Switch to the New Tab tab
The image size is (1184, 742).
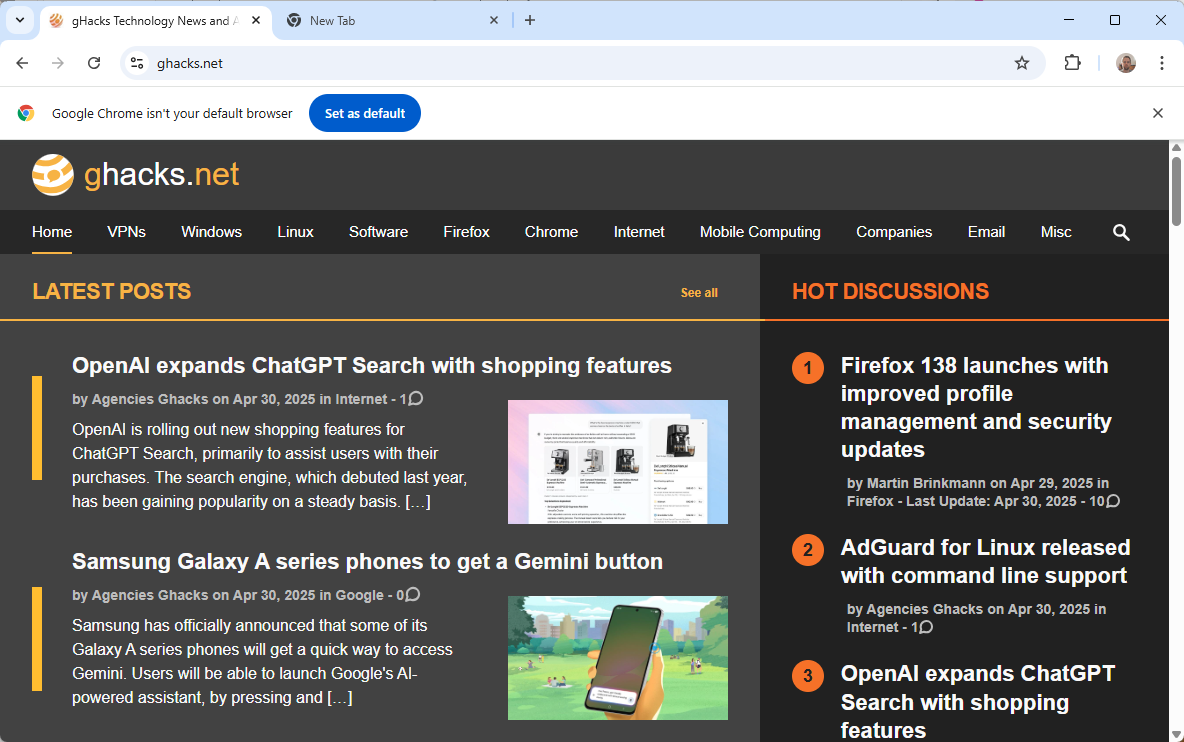[x=393, y=21]
